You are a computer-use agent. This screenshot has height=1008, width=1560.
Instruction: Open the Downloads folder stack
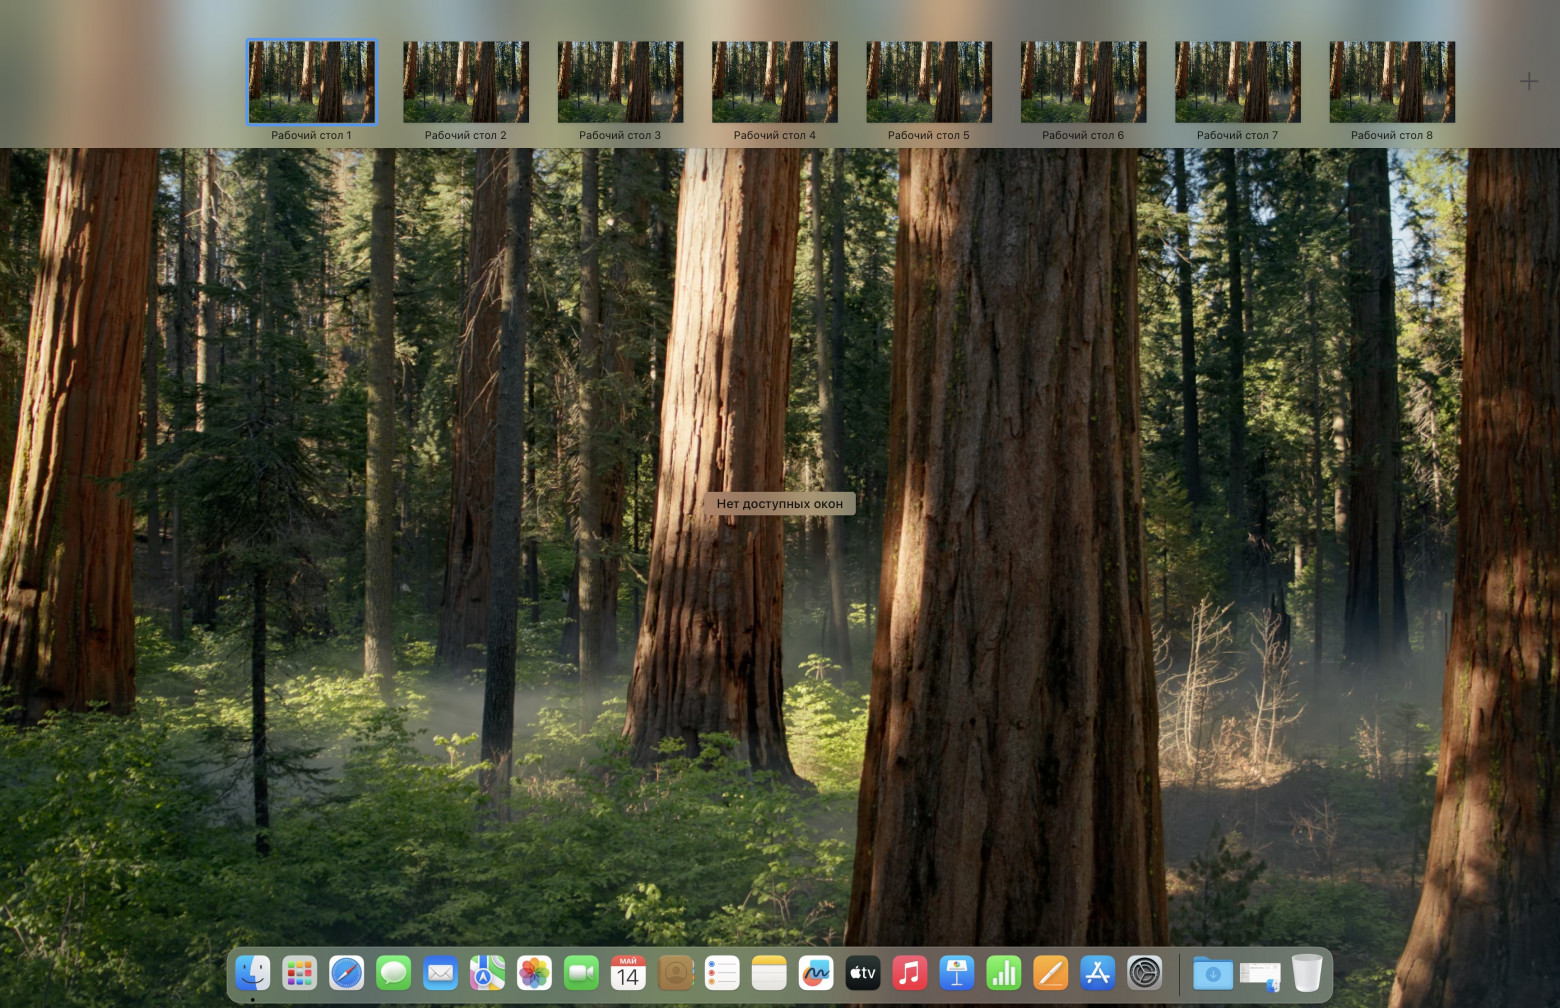pyautogui.click(x=1213, y=973)
